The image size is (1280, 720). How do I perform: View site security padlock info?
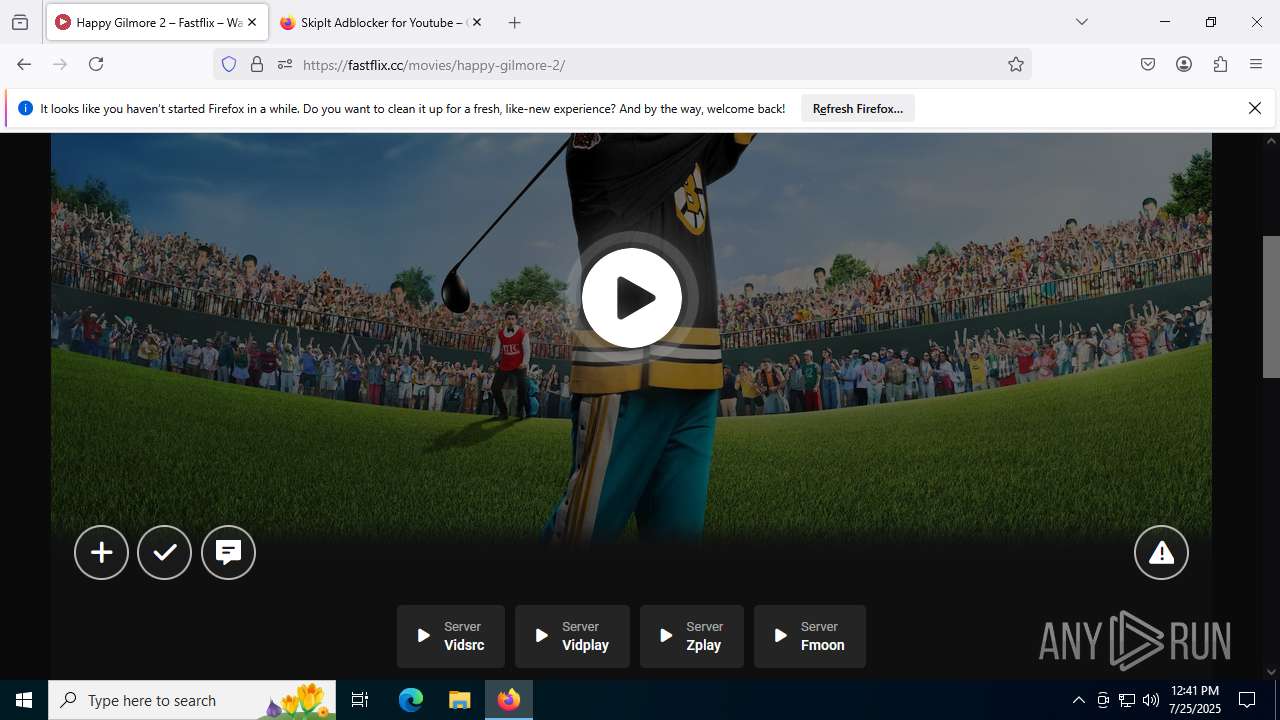pyautogui.click(x=257, y=65)
